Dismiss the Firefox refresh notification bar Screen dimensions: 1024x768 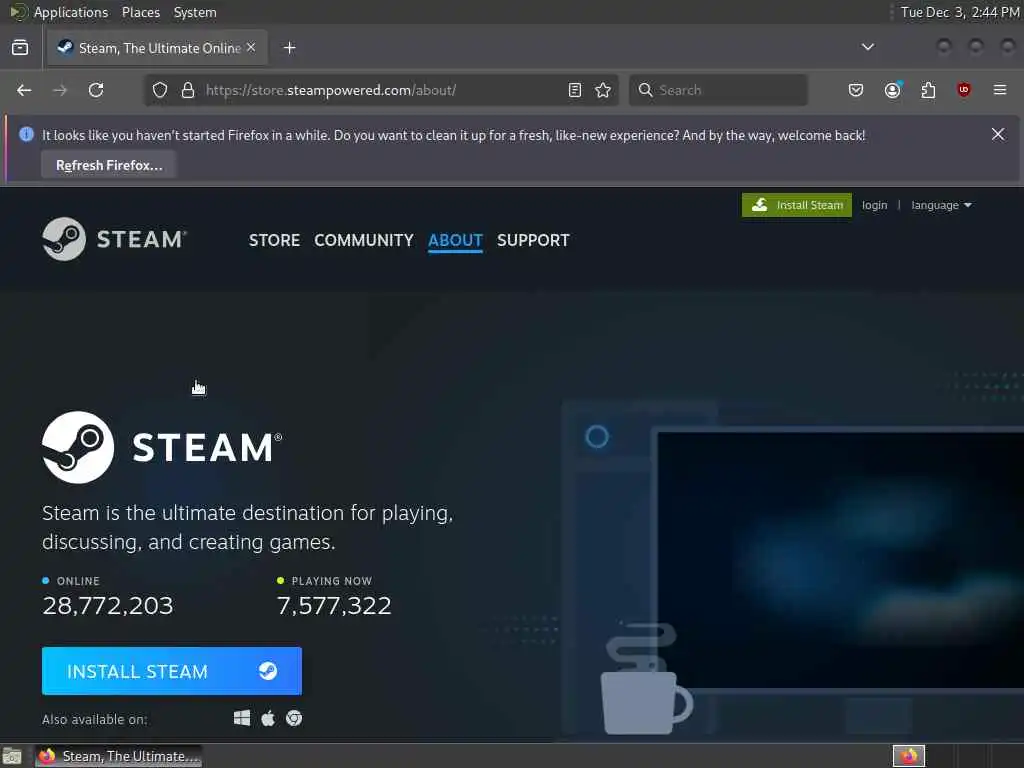pos(998,135)
